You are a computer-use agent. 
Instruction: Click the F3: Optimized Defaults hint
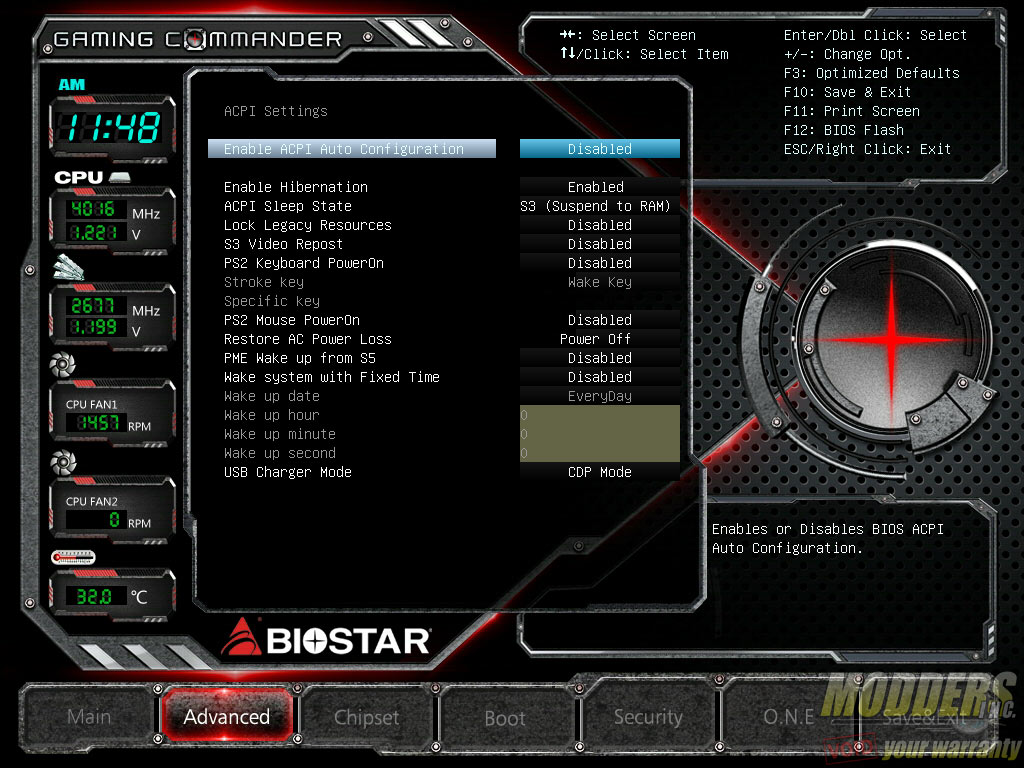(x=872, y=73)
